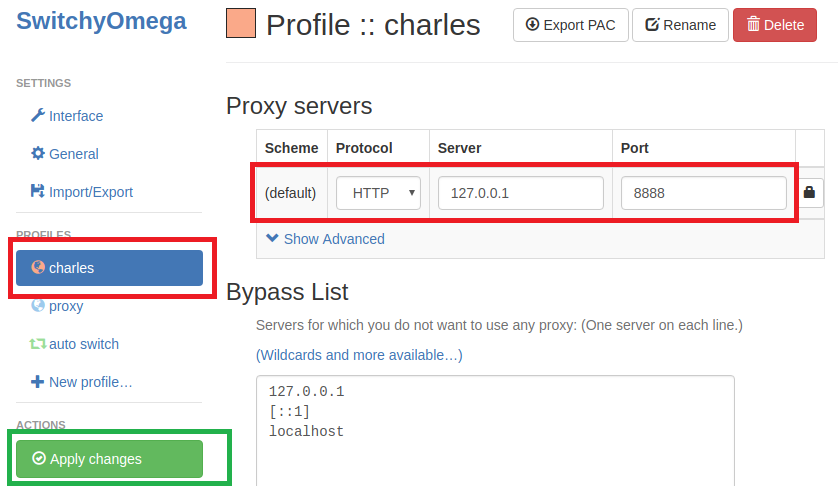Click inside the Bypass List text area
Screen dimensions: 838x486
click(x=495, y=431)
